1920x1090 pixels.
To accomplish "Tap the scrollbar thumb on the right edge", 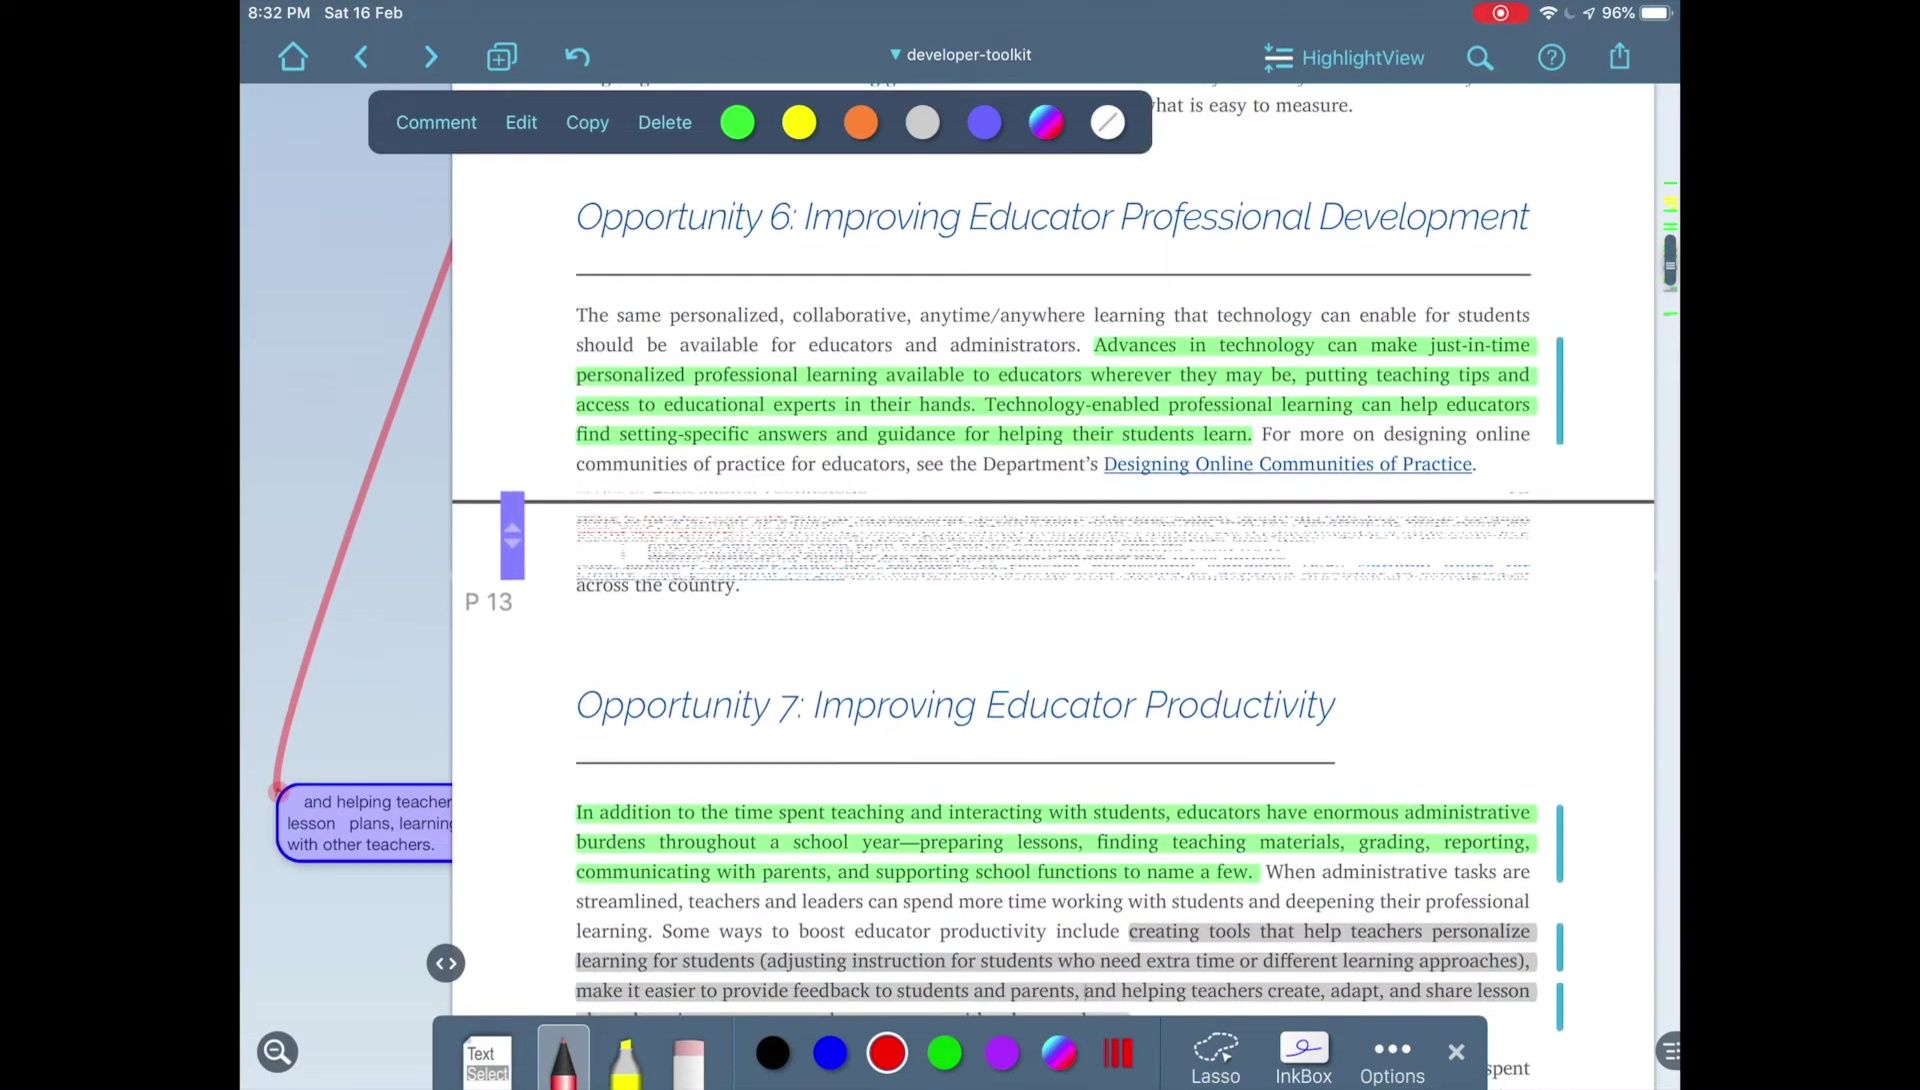I will [1670, 261].
